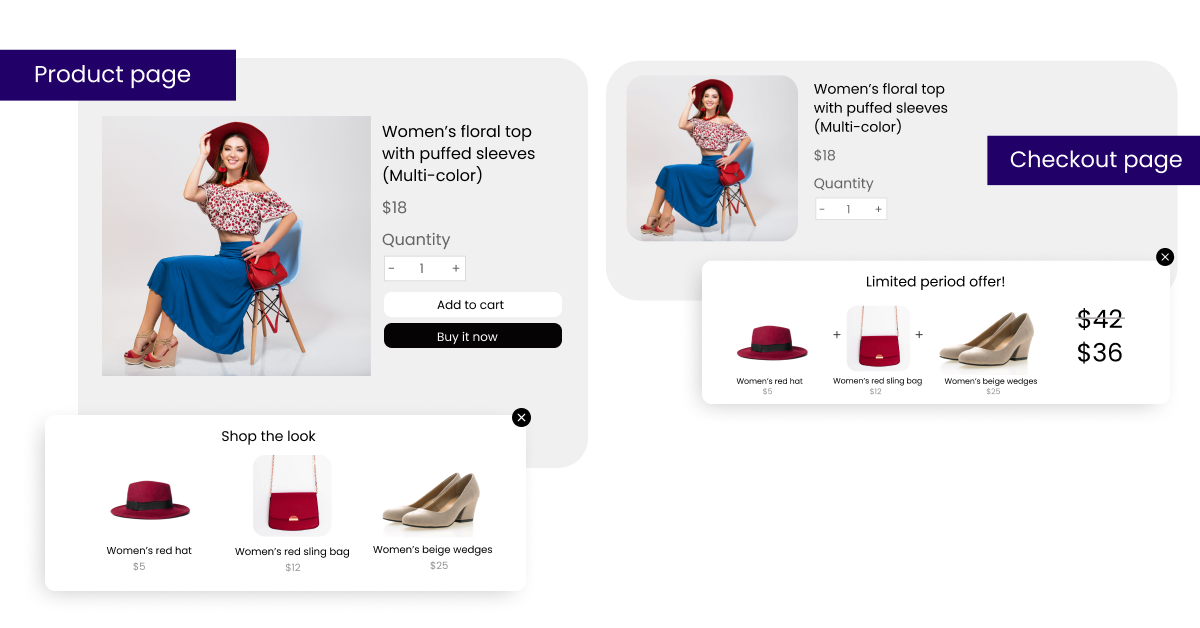Viewport: 1200px width, 628px height.
Task: Dismiss the Shop the look popup
Action: [521, 417]
